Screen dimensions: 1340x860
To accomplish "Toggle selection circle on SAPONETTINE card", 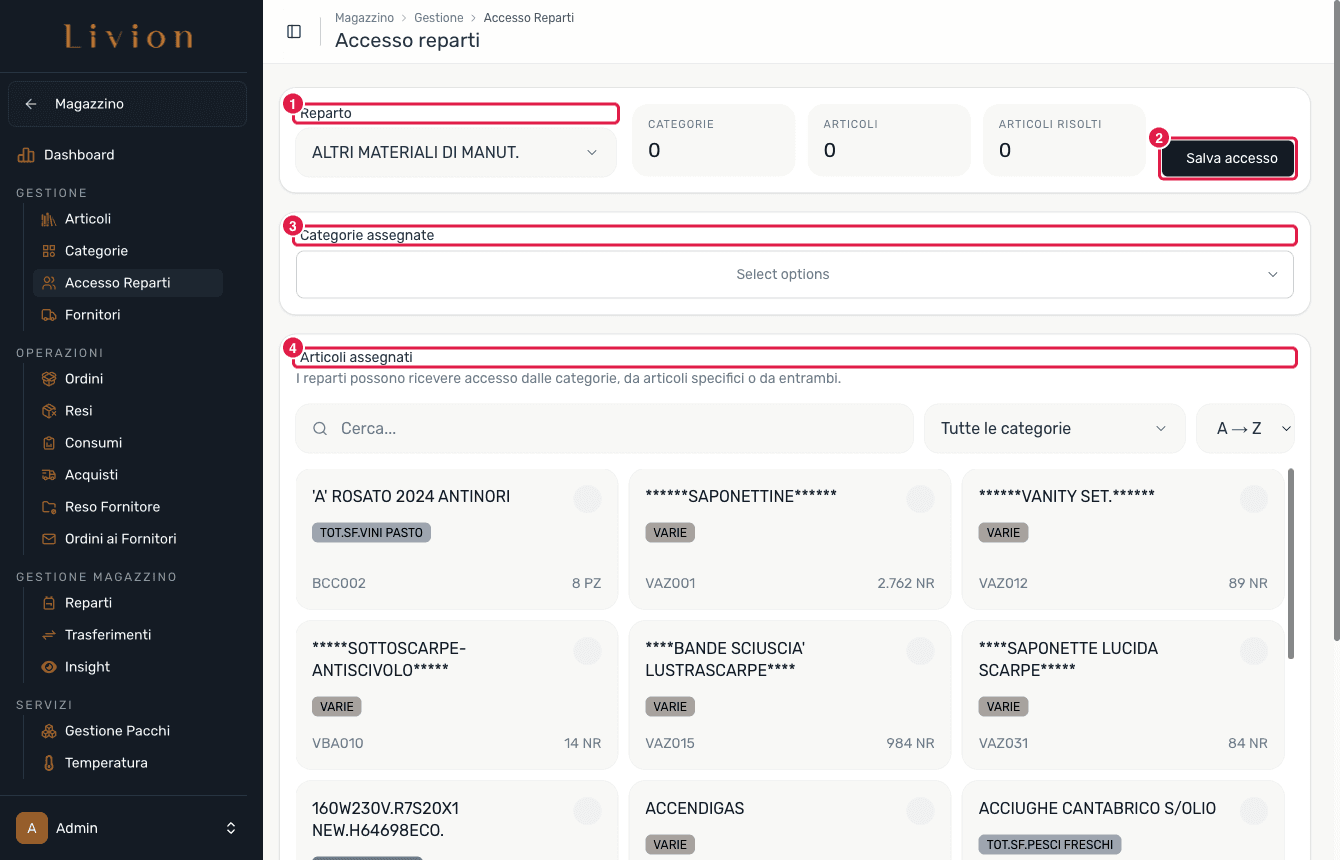I will coord(920,498).
